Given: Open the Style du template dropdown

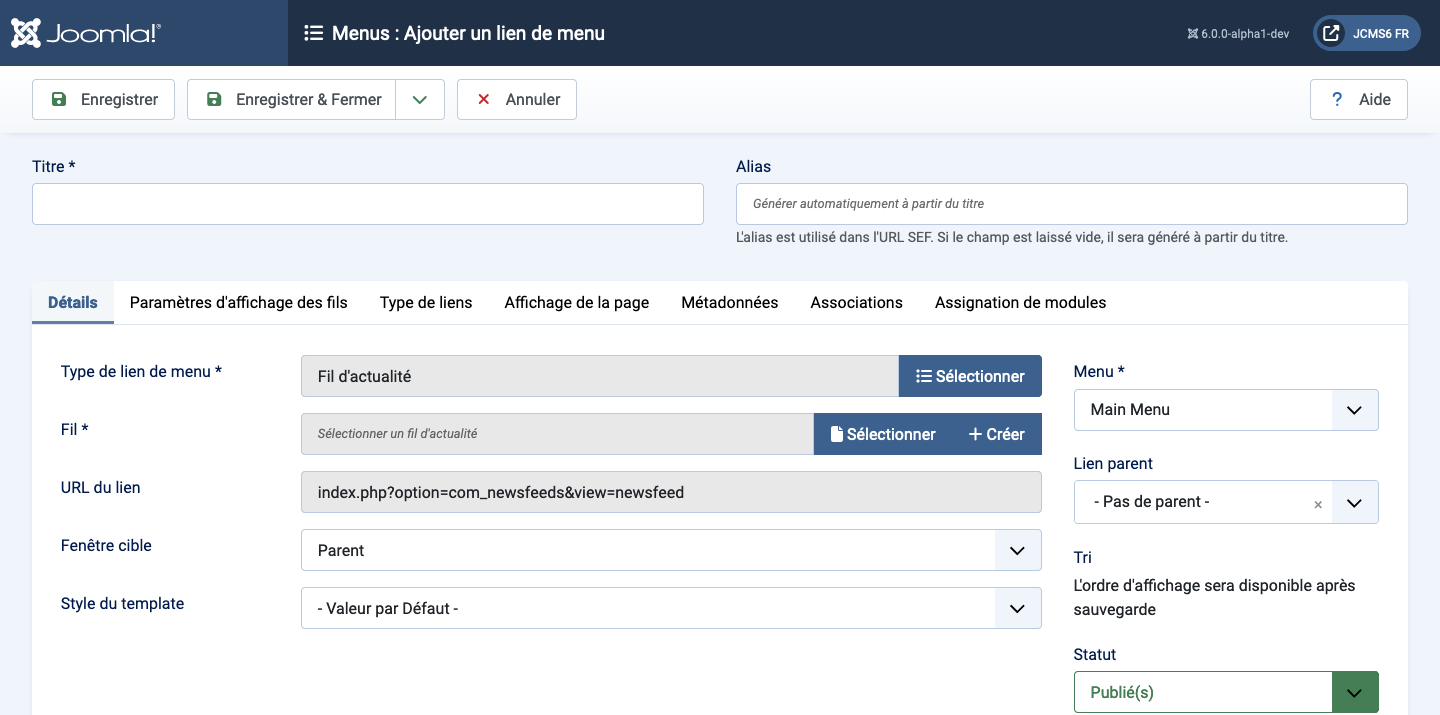Looking at the screenshot, I should pyautogui.click(x=671, y=608).
